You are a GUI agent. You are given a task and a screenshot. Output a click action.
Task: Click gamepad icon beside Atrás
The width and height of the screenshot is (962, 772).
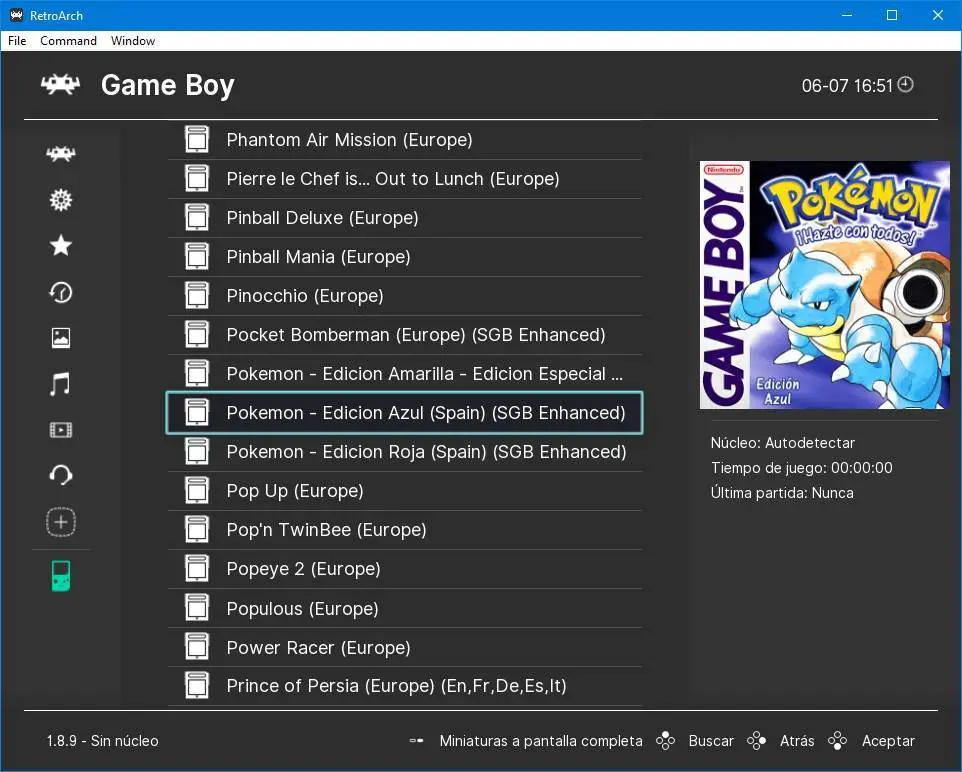pos(756,741)
